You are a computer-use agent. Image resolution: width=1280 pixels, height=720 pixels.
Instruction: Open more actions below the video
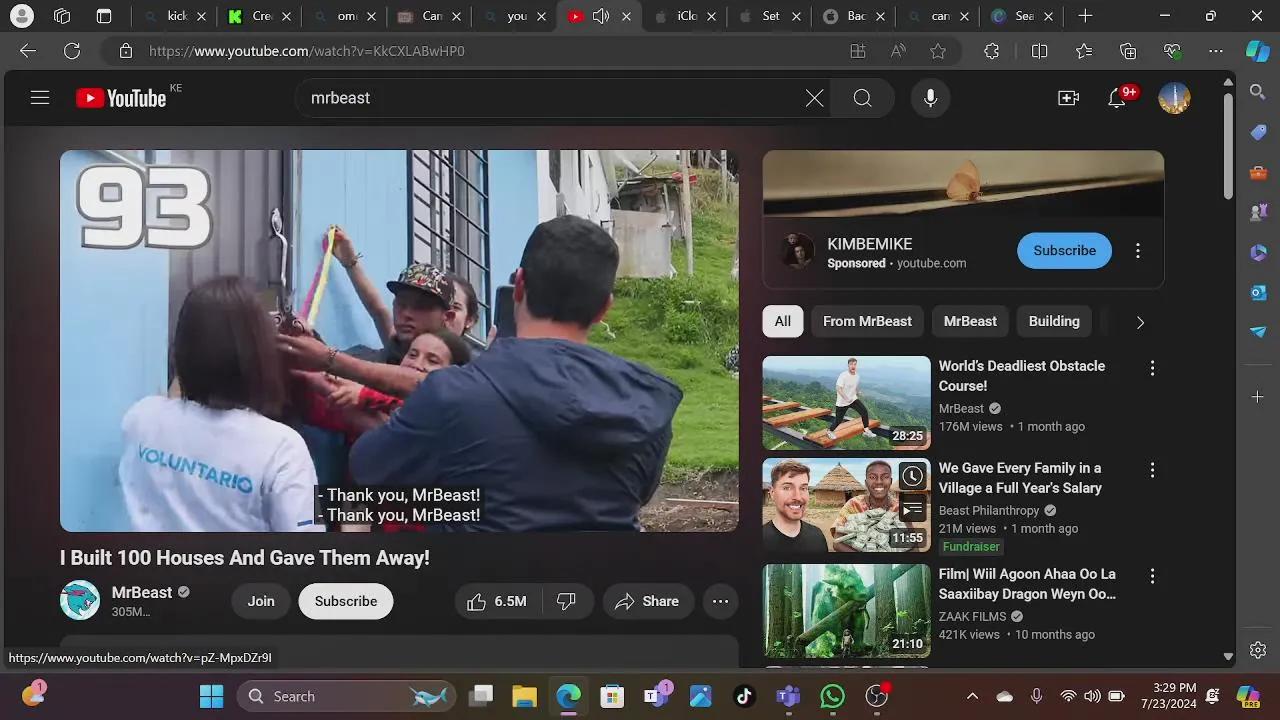[x=720, y=601]
